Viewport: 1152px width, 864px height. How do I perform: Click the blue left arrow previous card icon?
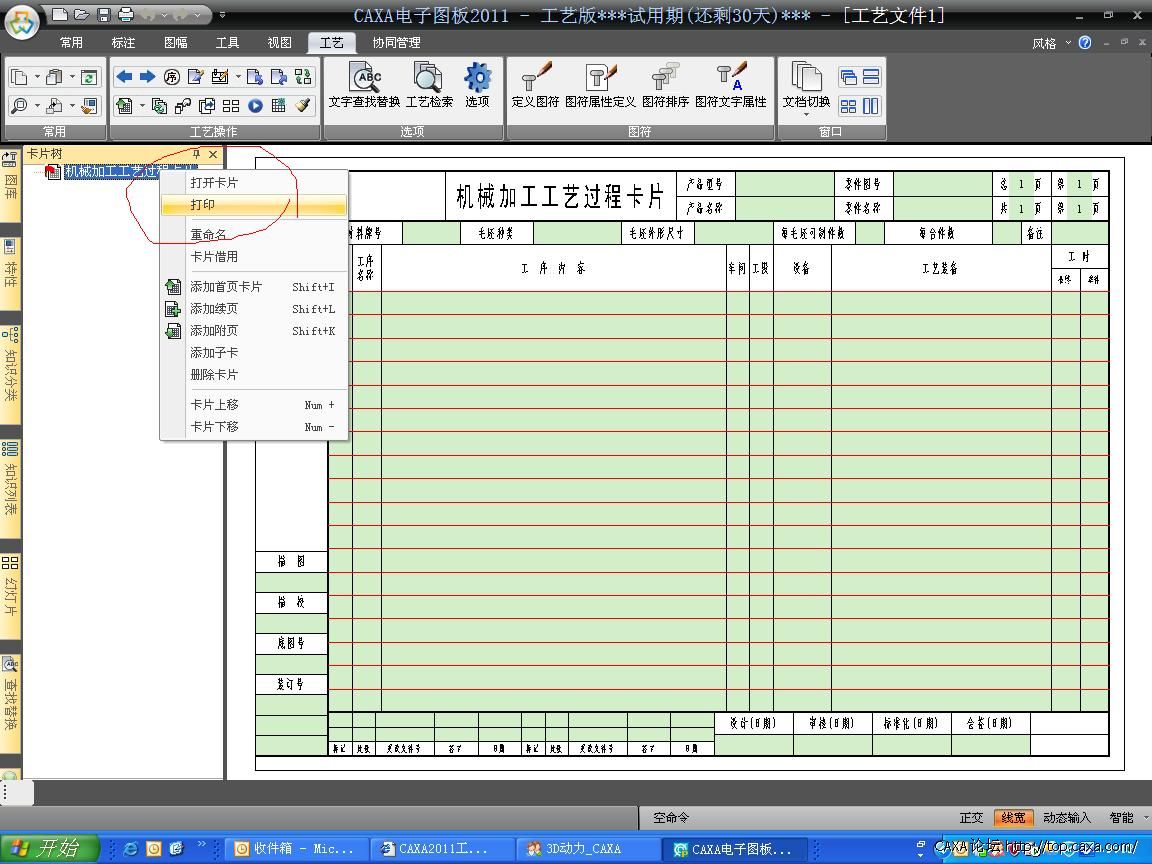pyautogui.click(x=124, y=77)
